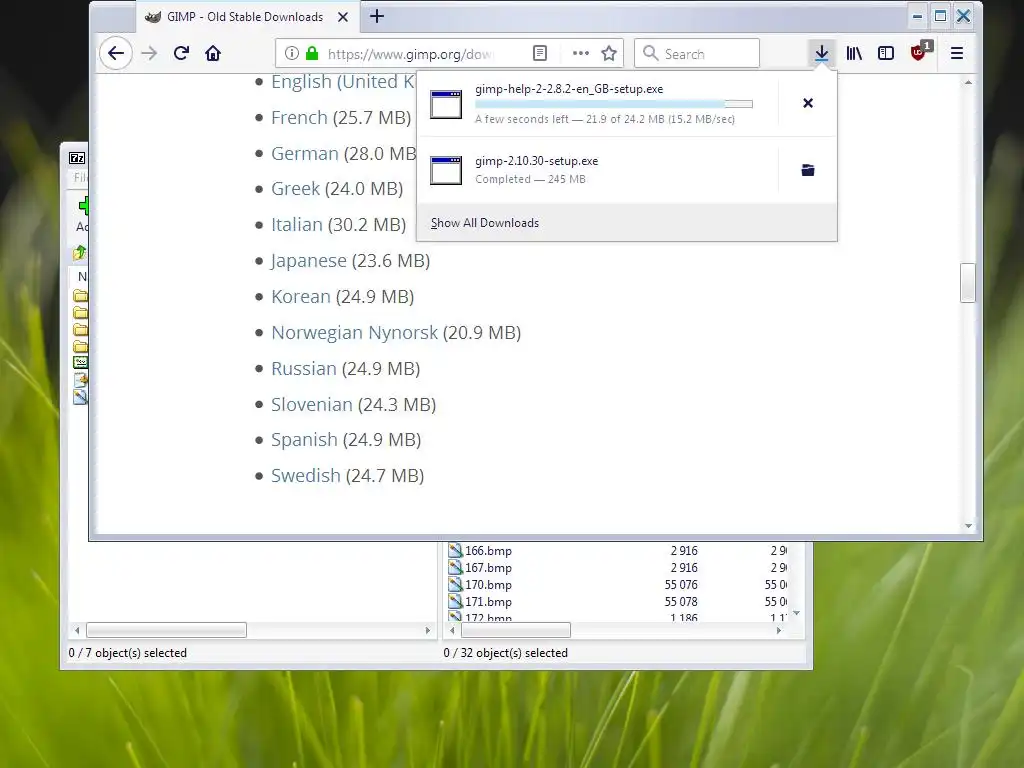Open the German help download link

304,153
